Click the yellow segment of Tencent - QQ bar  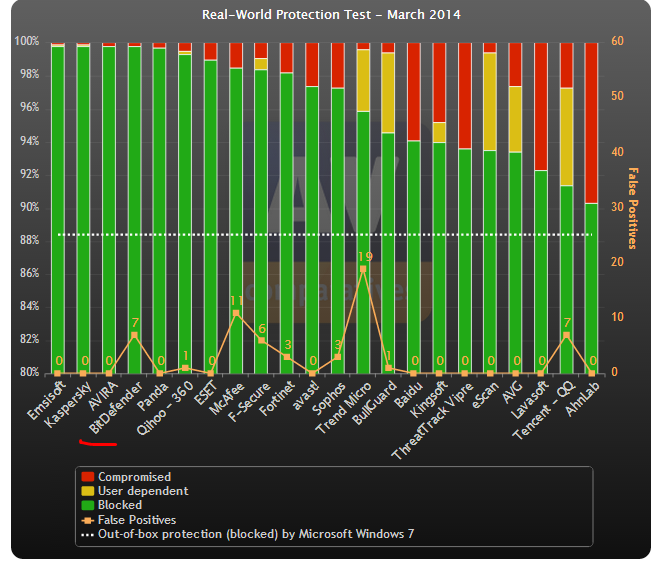click(566, 137)
